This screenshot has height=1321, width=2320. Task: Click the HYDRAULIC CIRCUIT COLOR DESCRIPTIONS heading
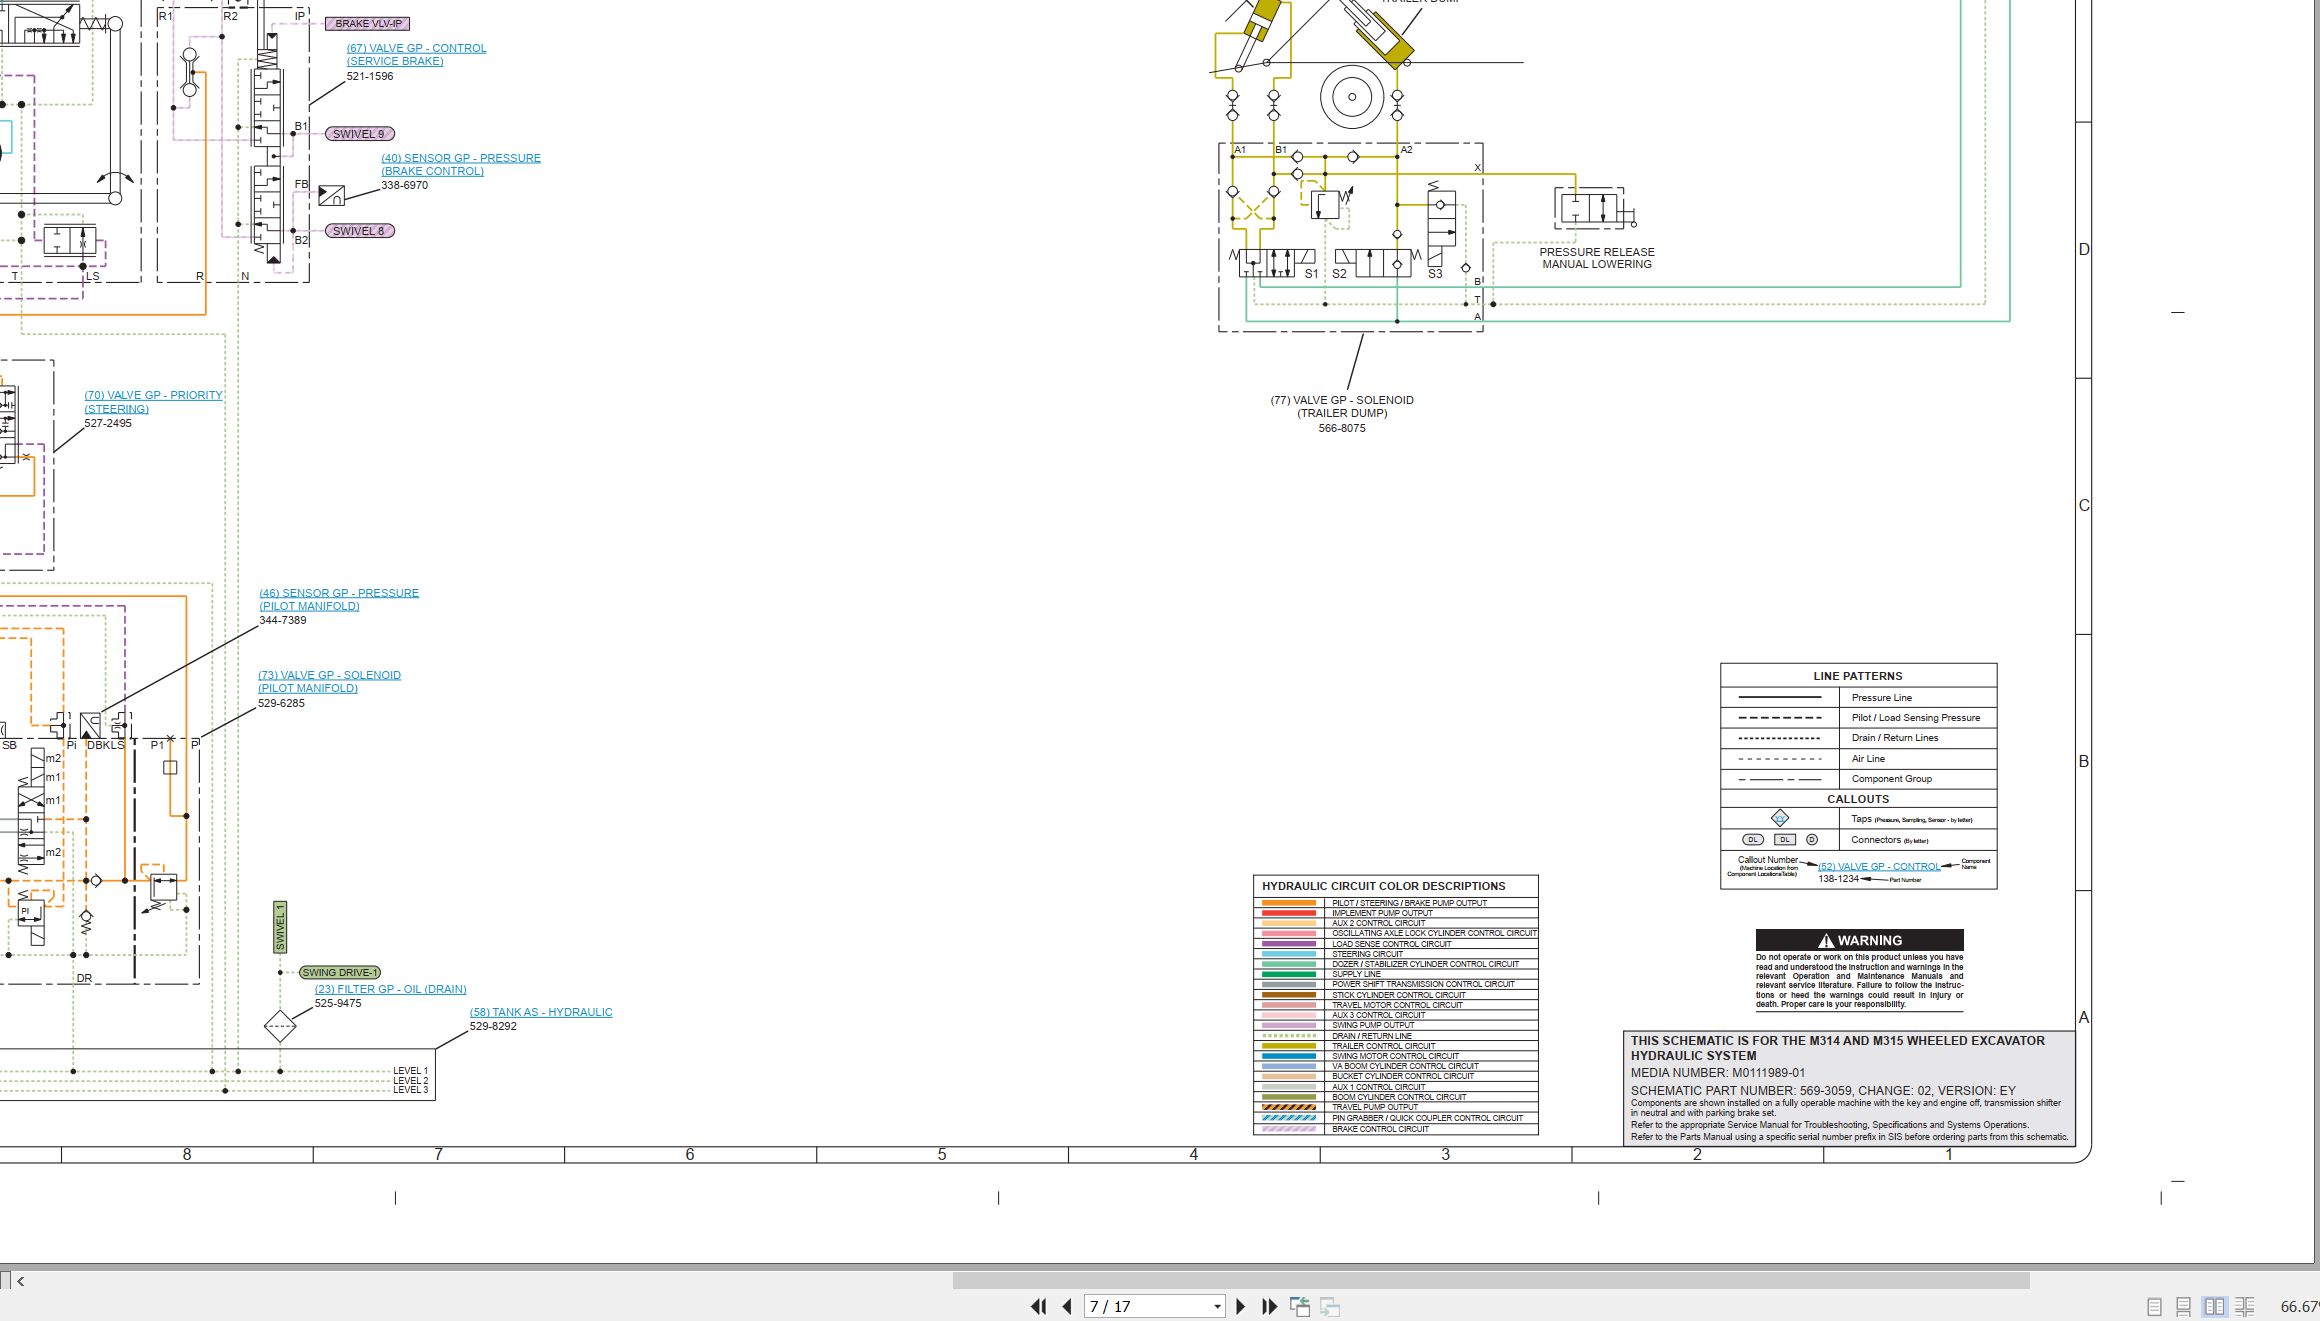[1383, 886]
